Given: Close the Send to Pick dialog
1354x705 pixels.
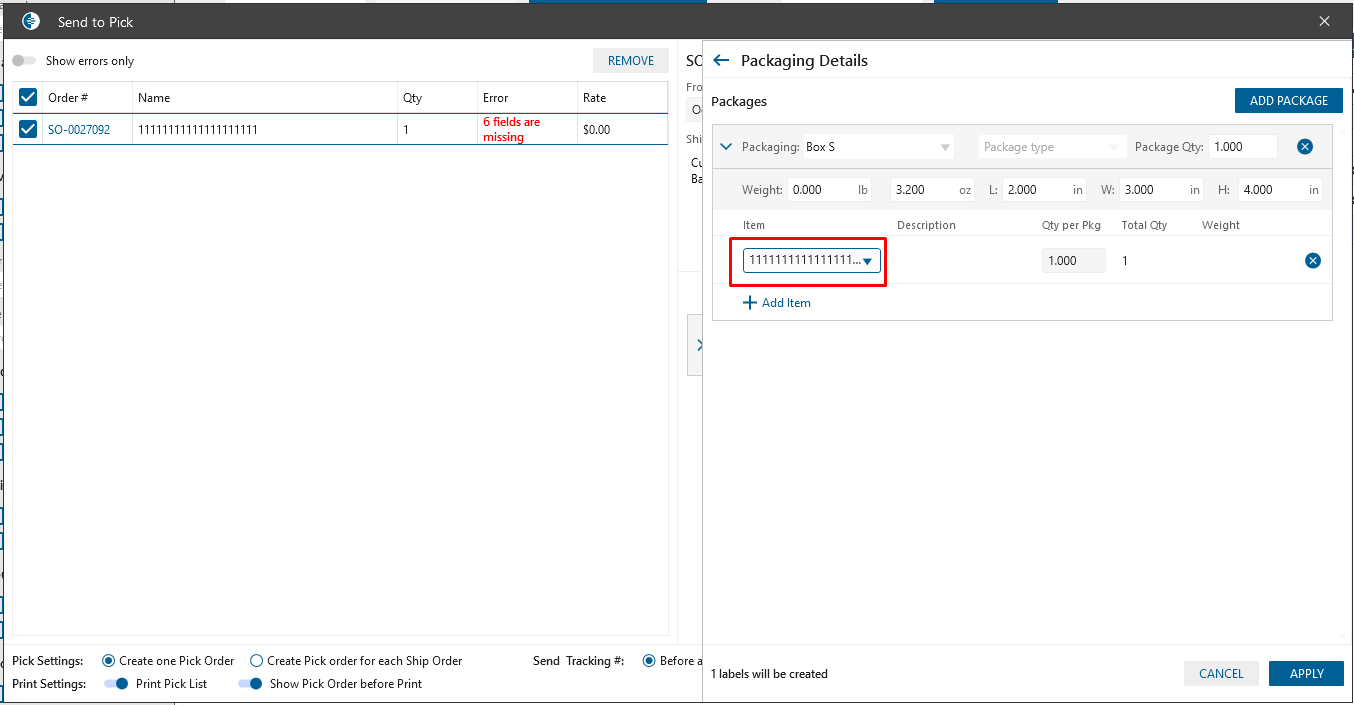Looking at the screenshot, I should tap(1324, 21).
